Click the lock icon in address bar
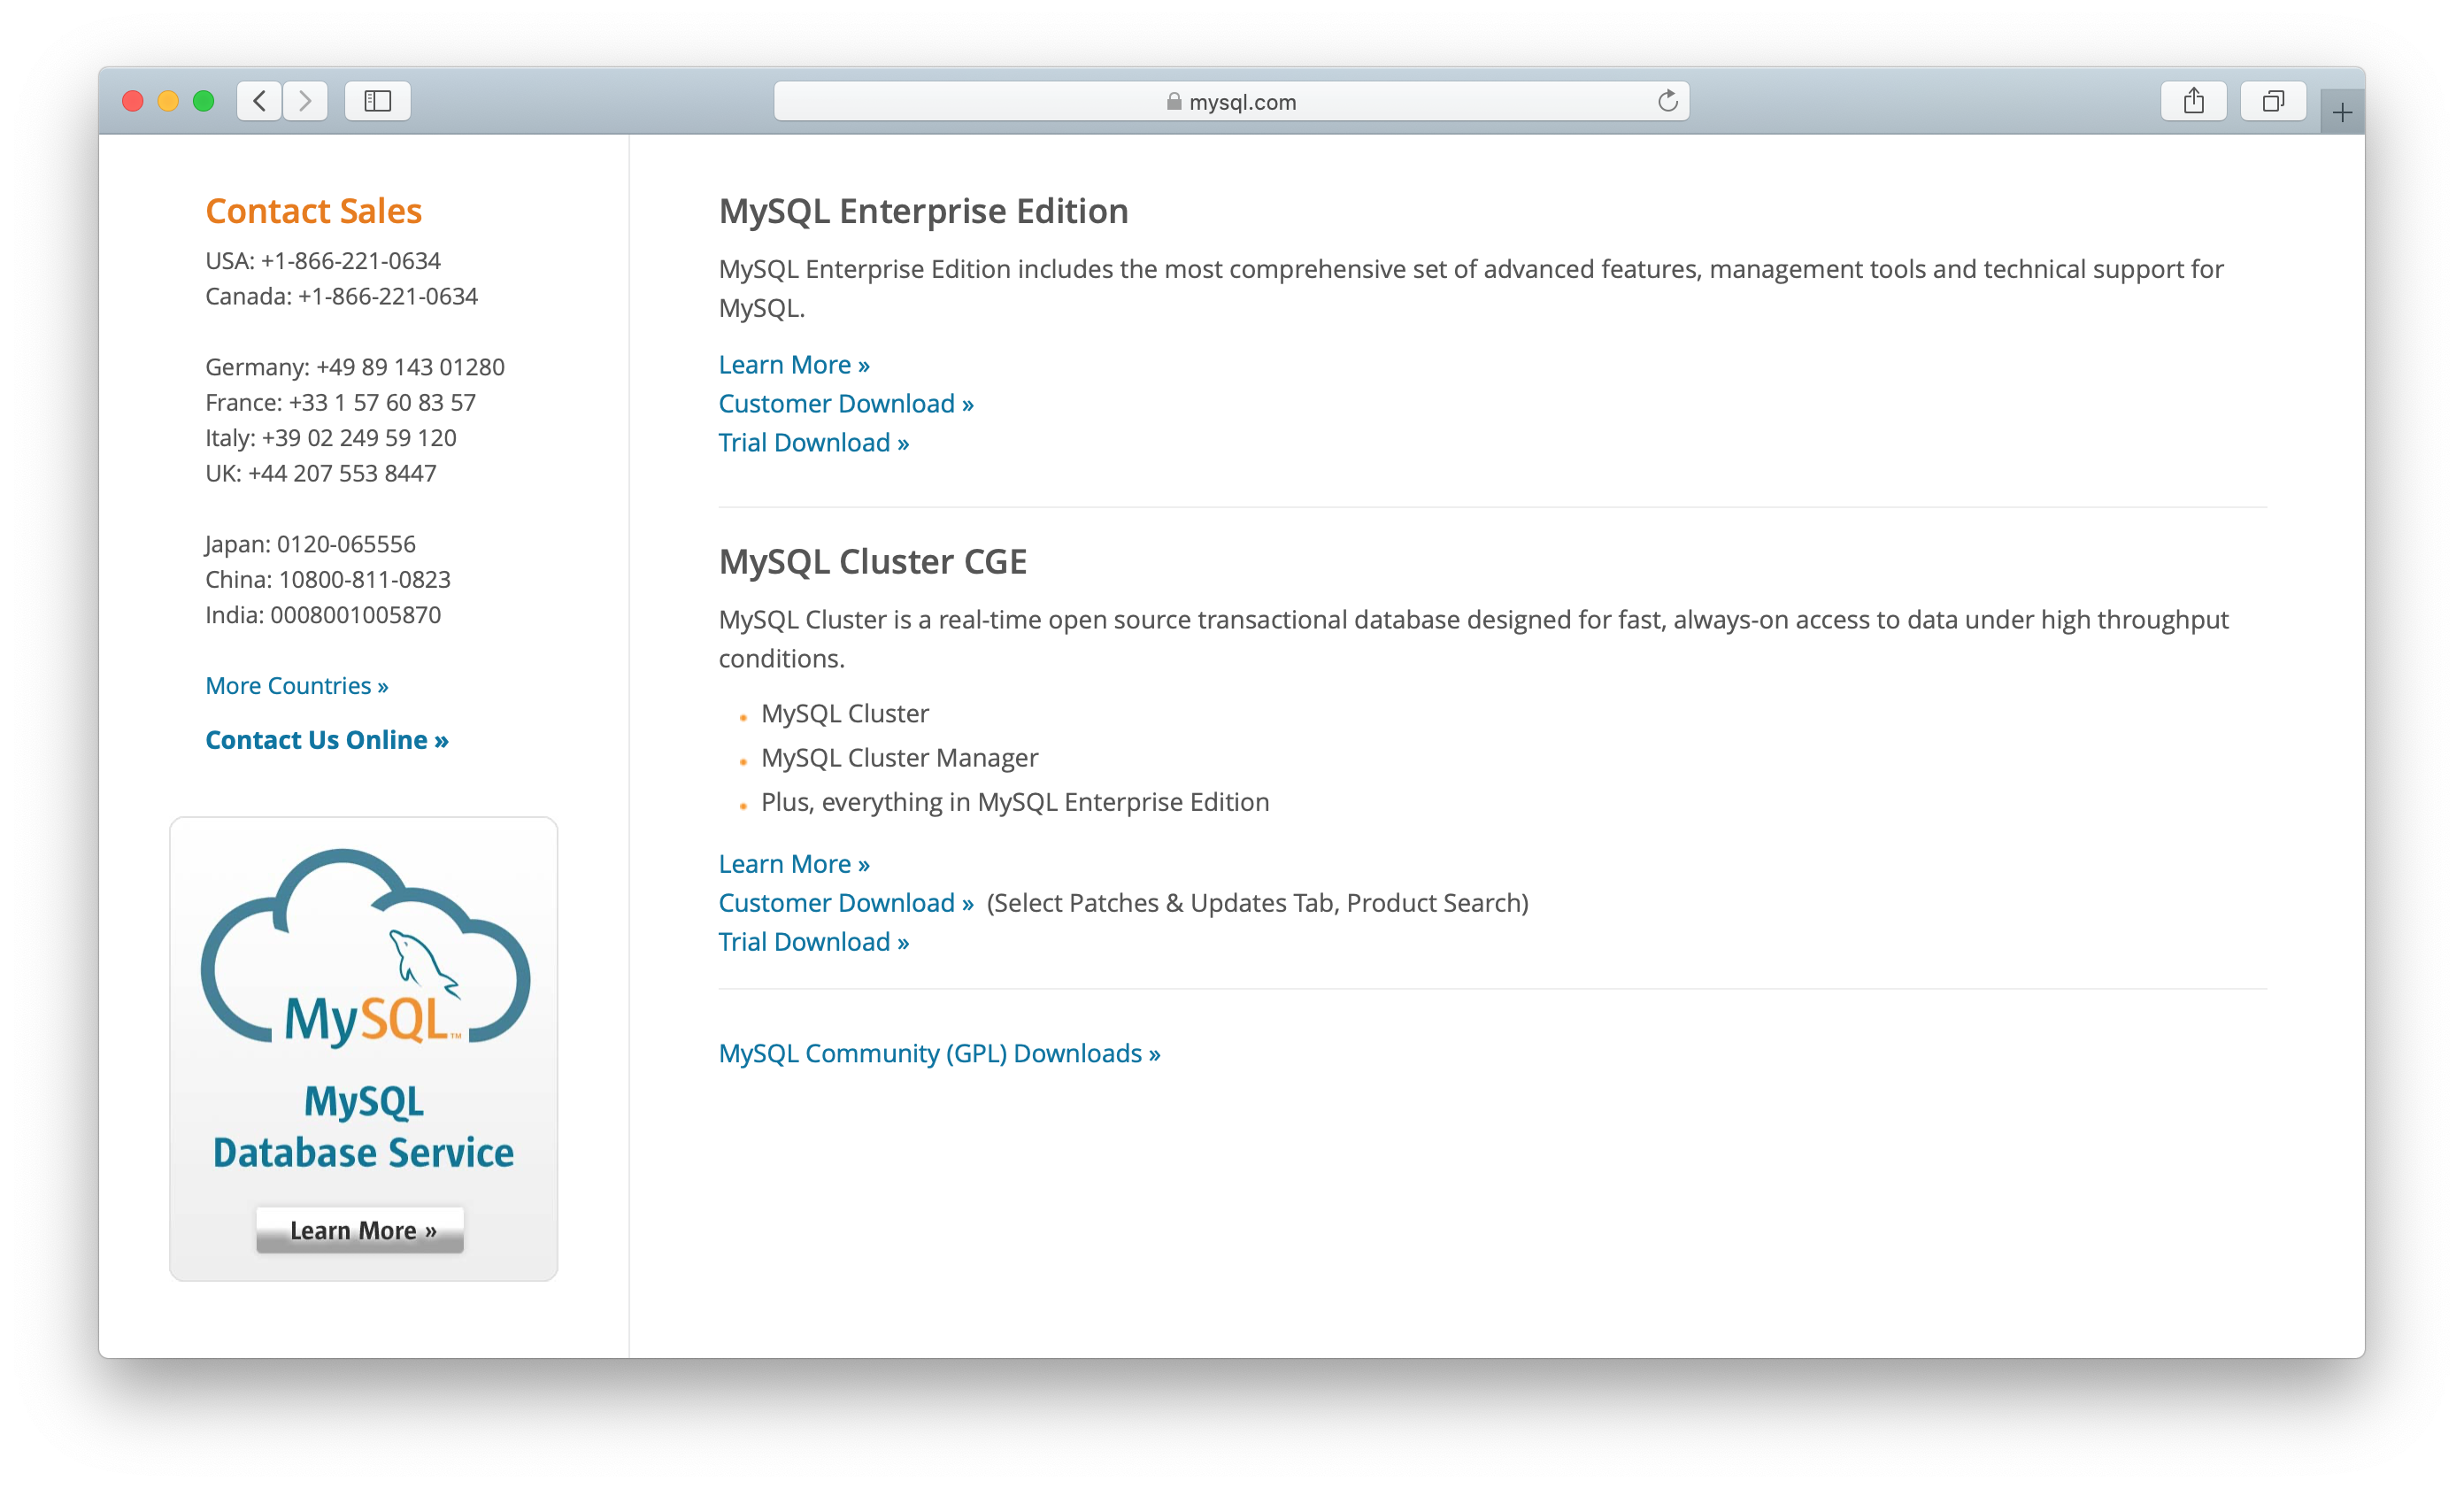The image size is (2464, 1489). [x=1174, y=102]
